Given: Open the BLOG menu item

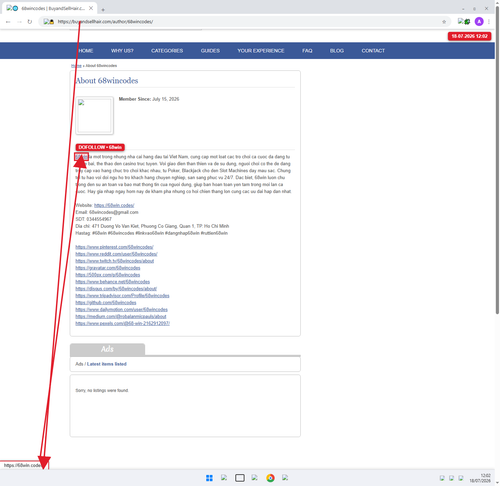Looking at the screenshot, I should pos(337,51).
